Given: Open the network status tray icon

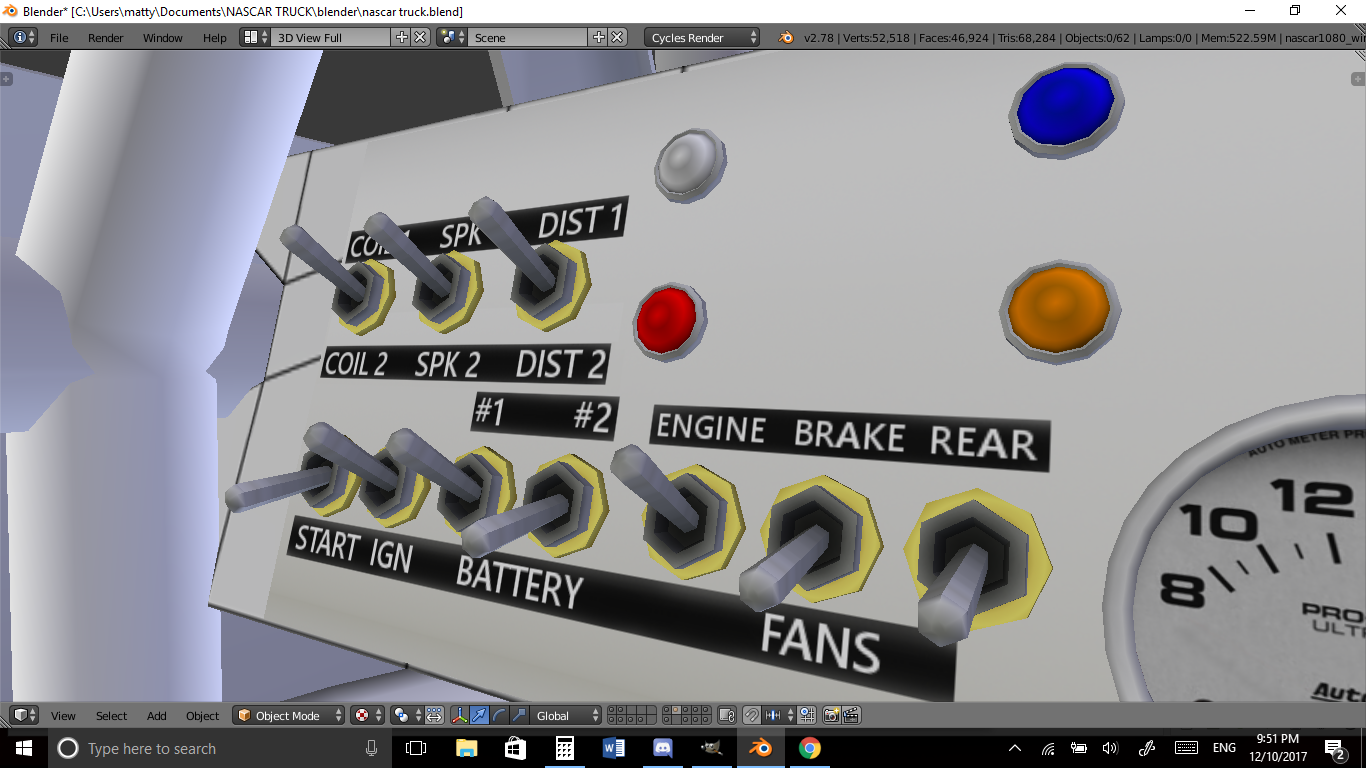Looking at the screenshot, I should click(1048, 748).
